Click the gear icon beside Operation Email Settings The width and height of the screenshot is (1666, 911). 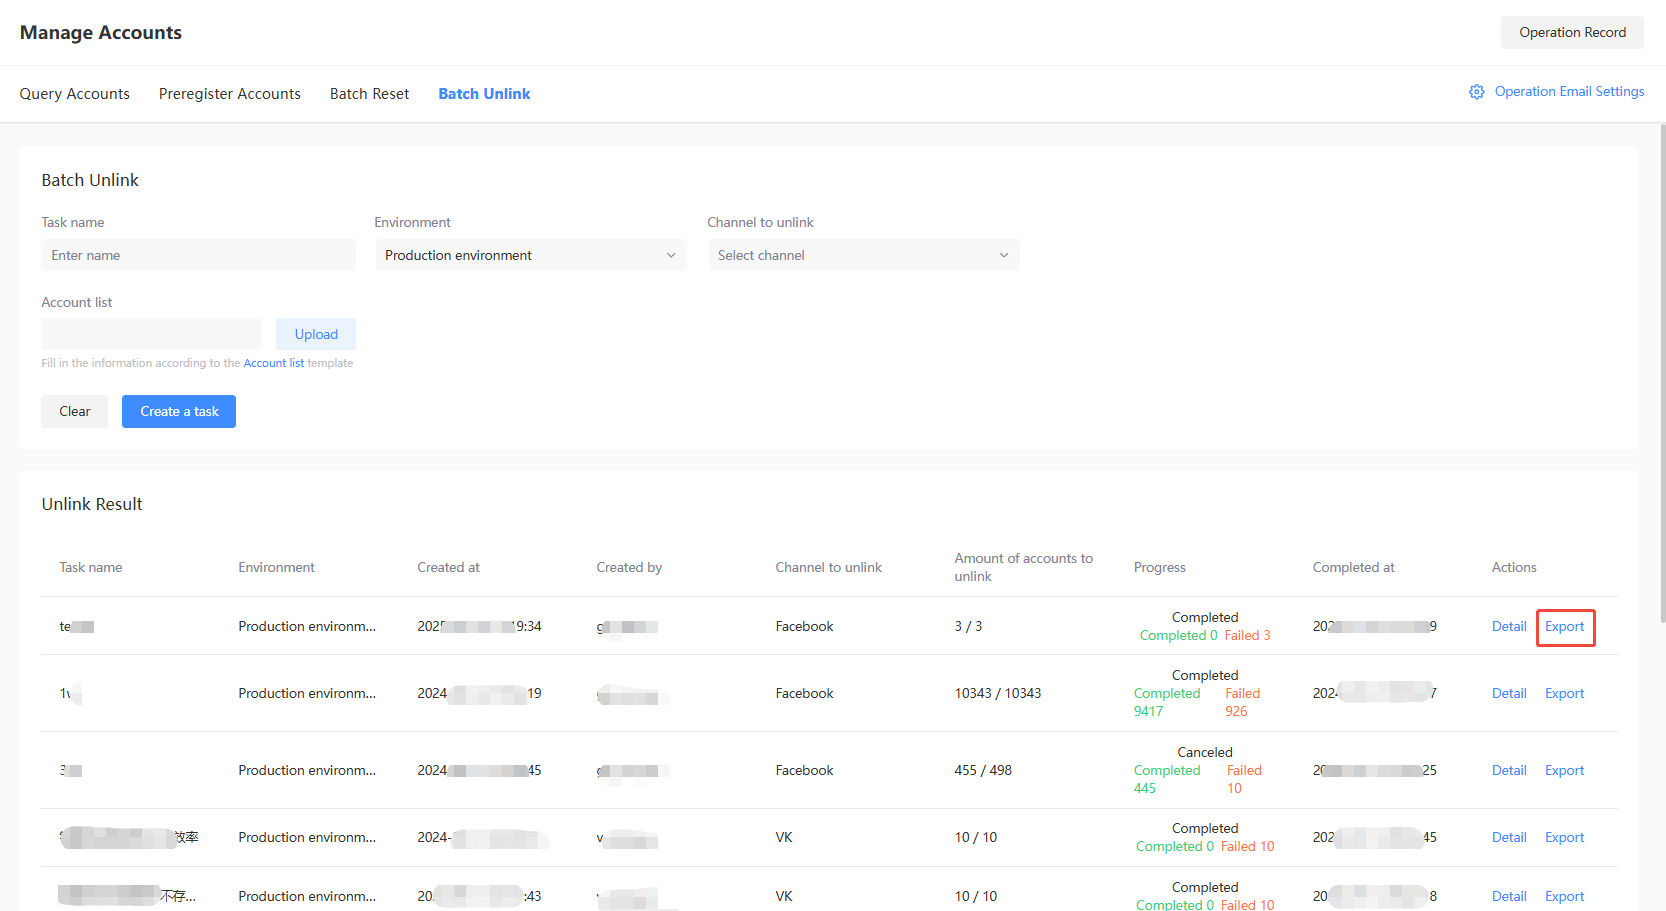[x=1476, y=92]
